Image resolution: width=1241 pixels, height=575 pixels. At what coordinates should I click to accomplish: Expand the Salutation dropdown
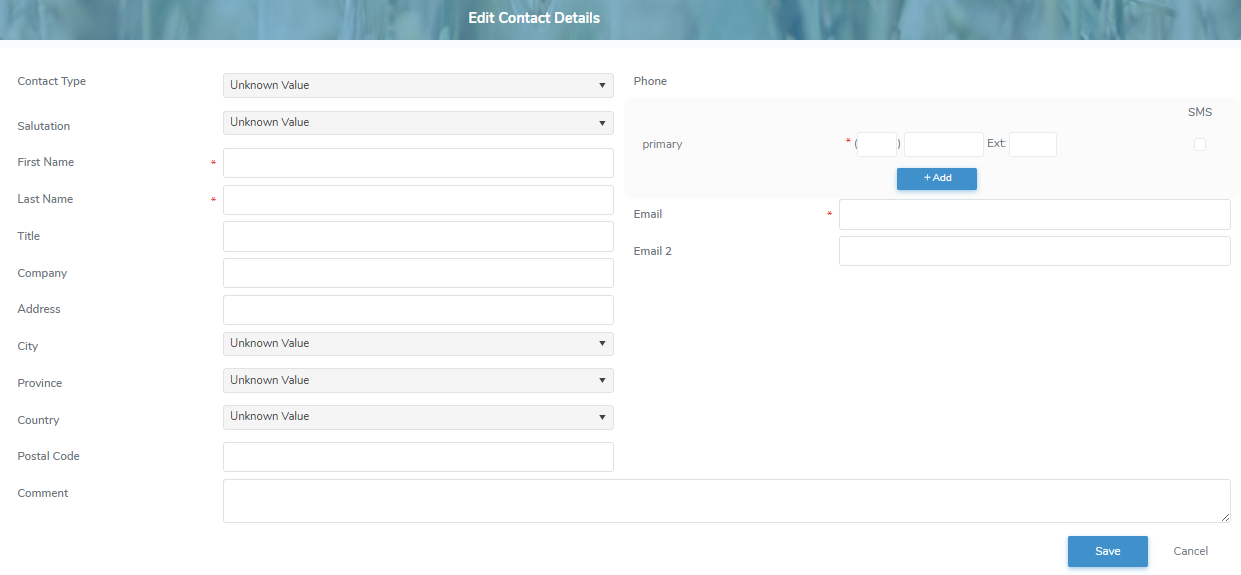[418, 122]
